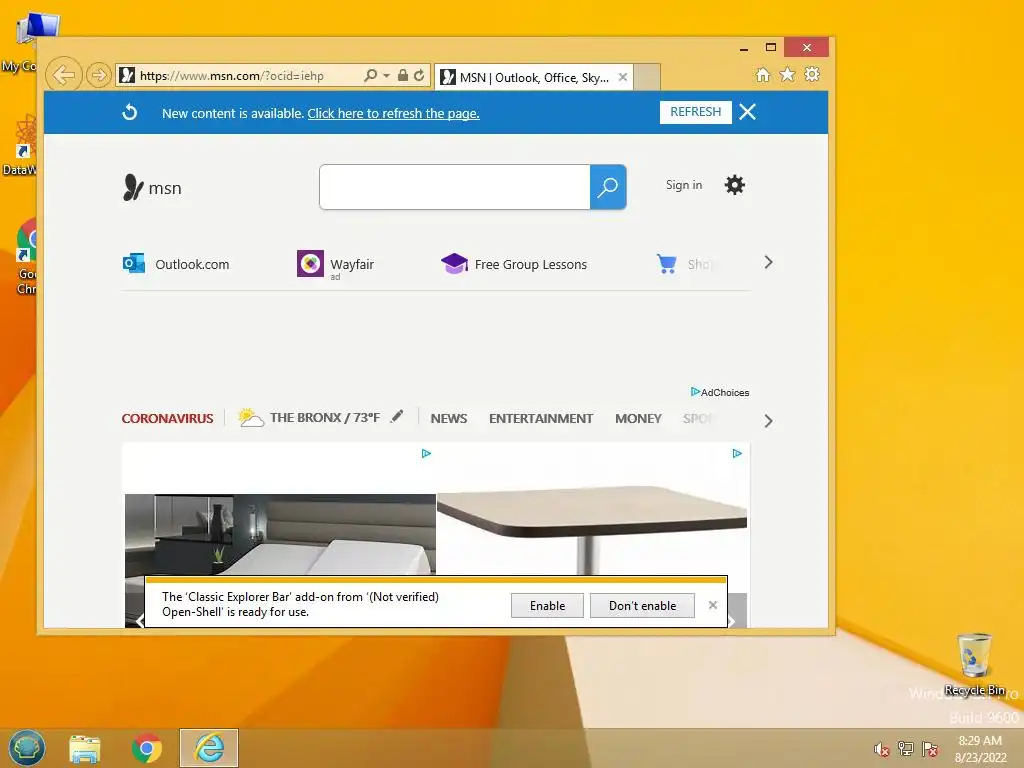View the security lock icon report
This screenshot has width=1024, height=768.
tap(403, 76)
